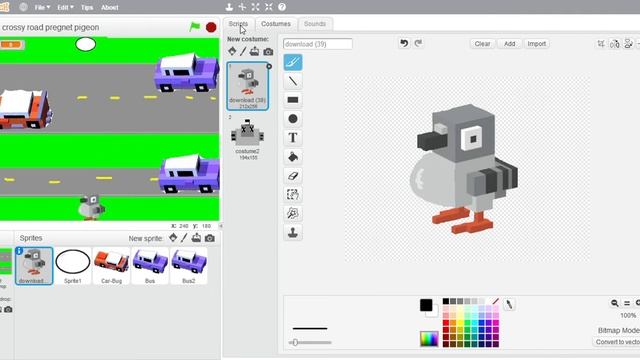This screenshot has height=360, width=640.
Task: Select the Ellipse shape tool
Action: [293, 119]
